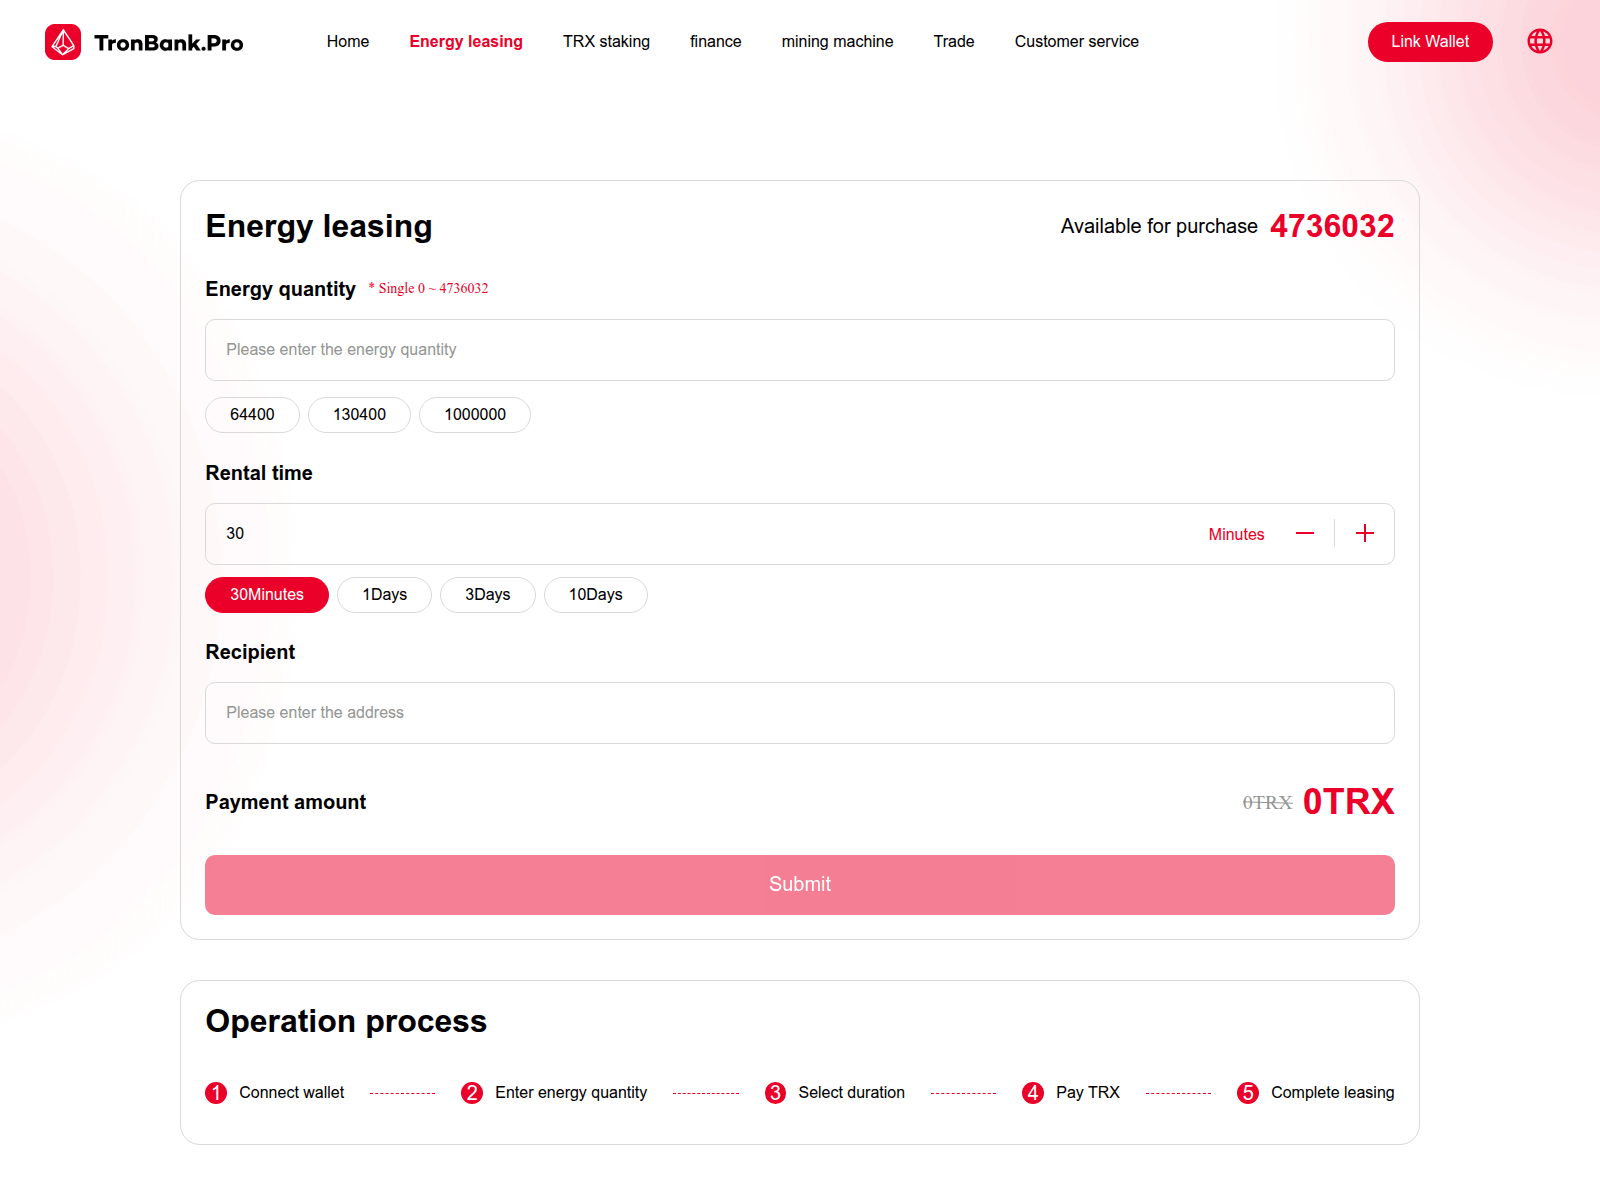Choose the 64400 energy preset

pyautogui.click(x=251, y=414)
